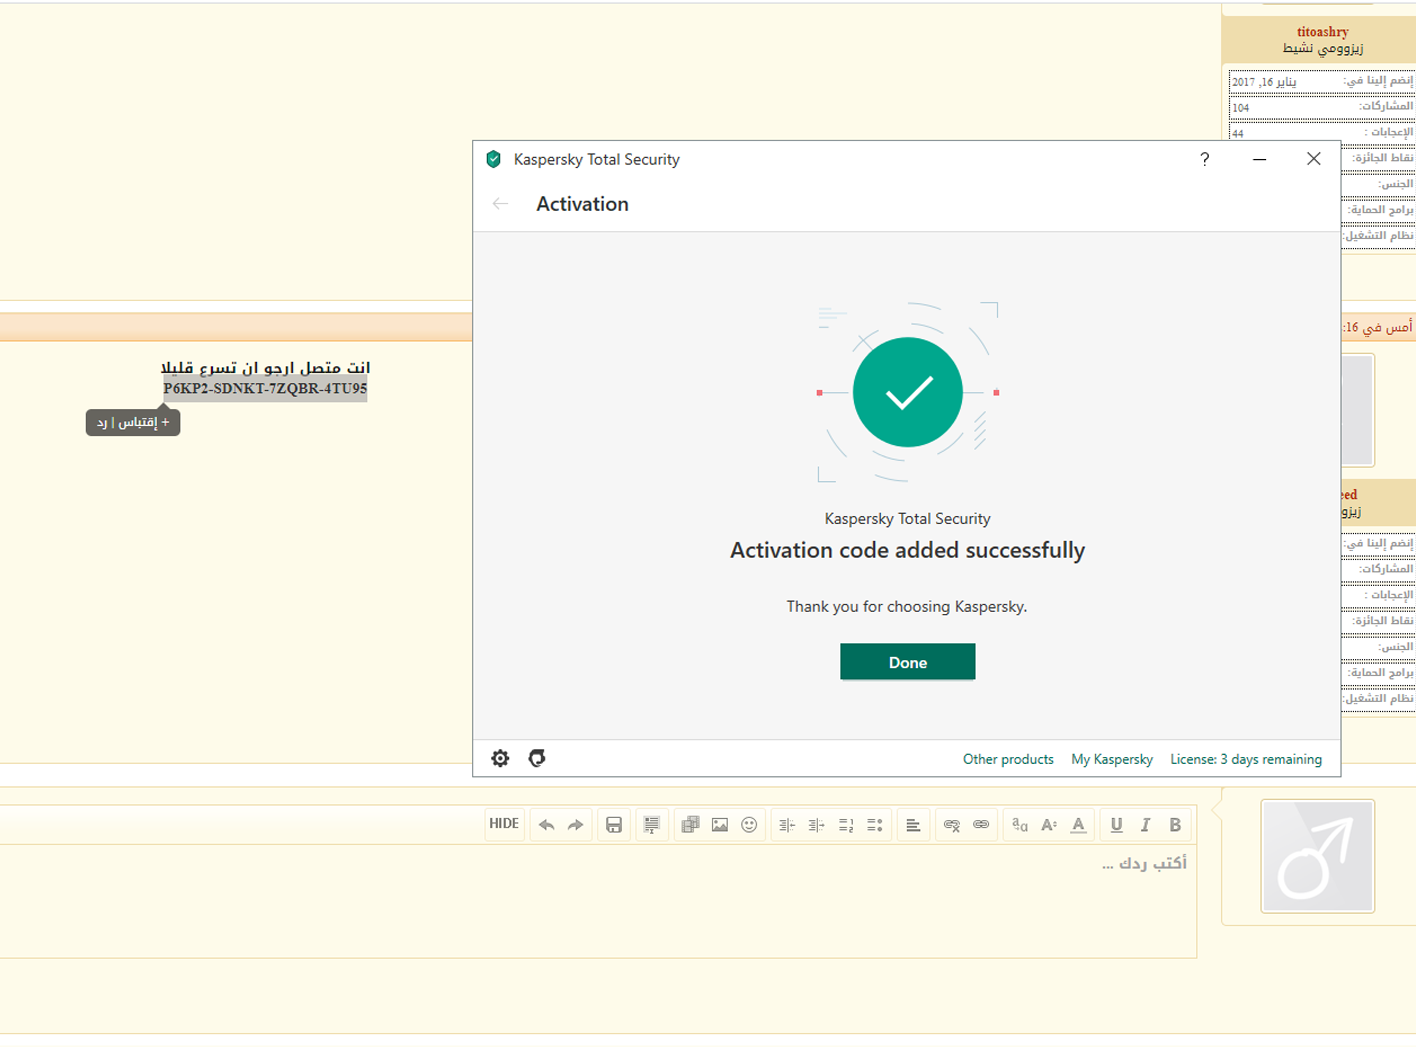This screenshot has height=1047, width=1416.
Task: Click the insert link icon
Action: (981, 825)
